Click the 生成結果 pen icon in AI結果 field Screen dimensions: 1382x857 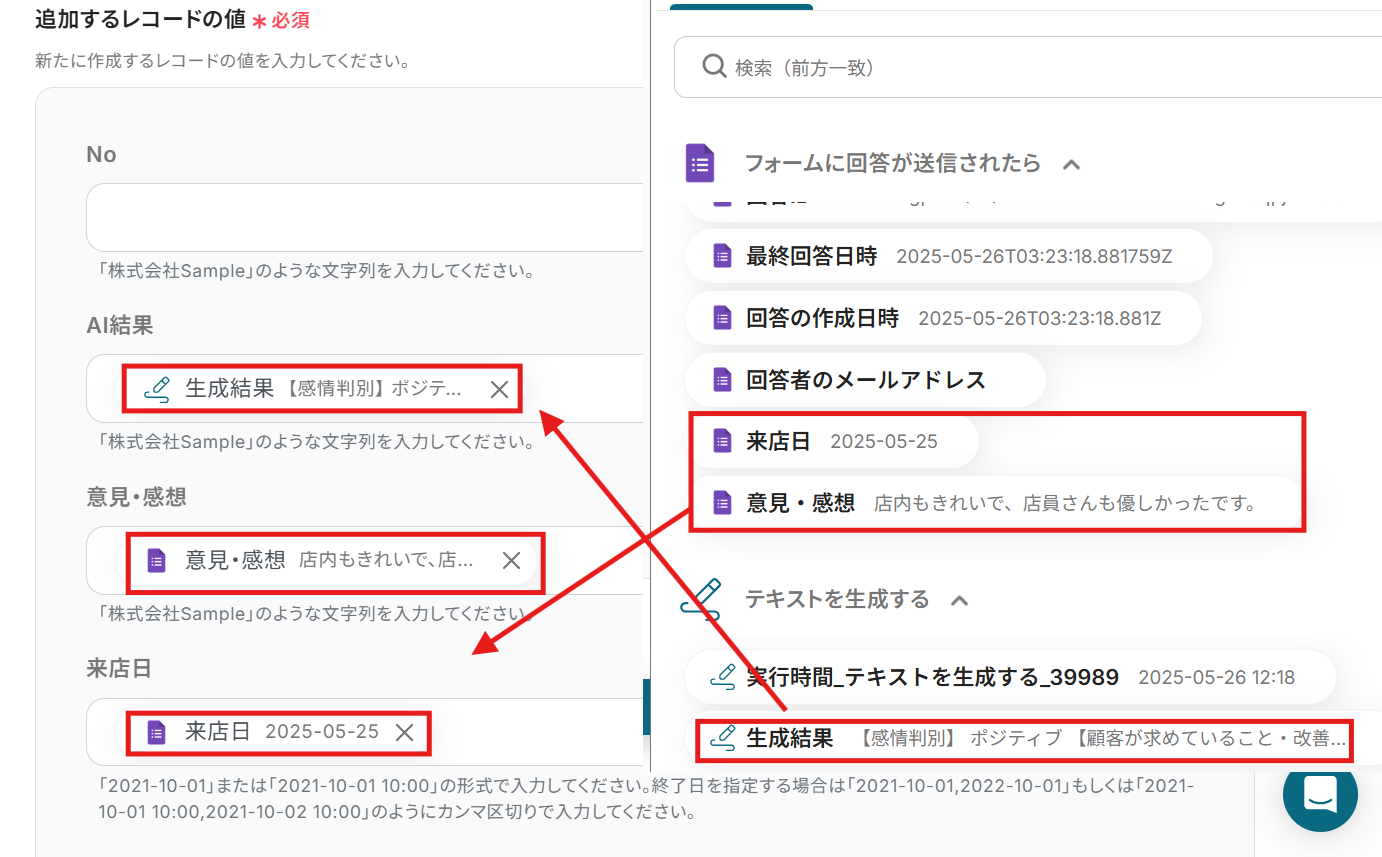click(157, 389)
